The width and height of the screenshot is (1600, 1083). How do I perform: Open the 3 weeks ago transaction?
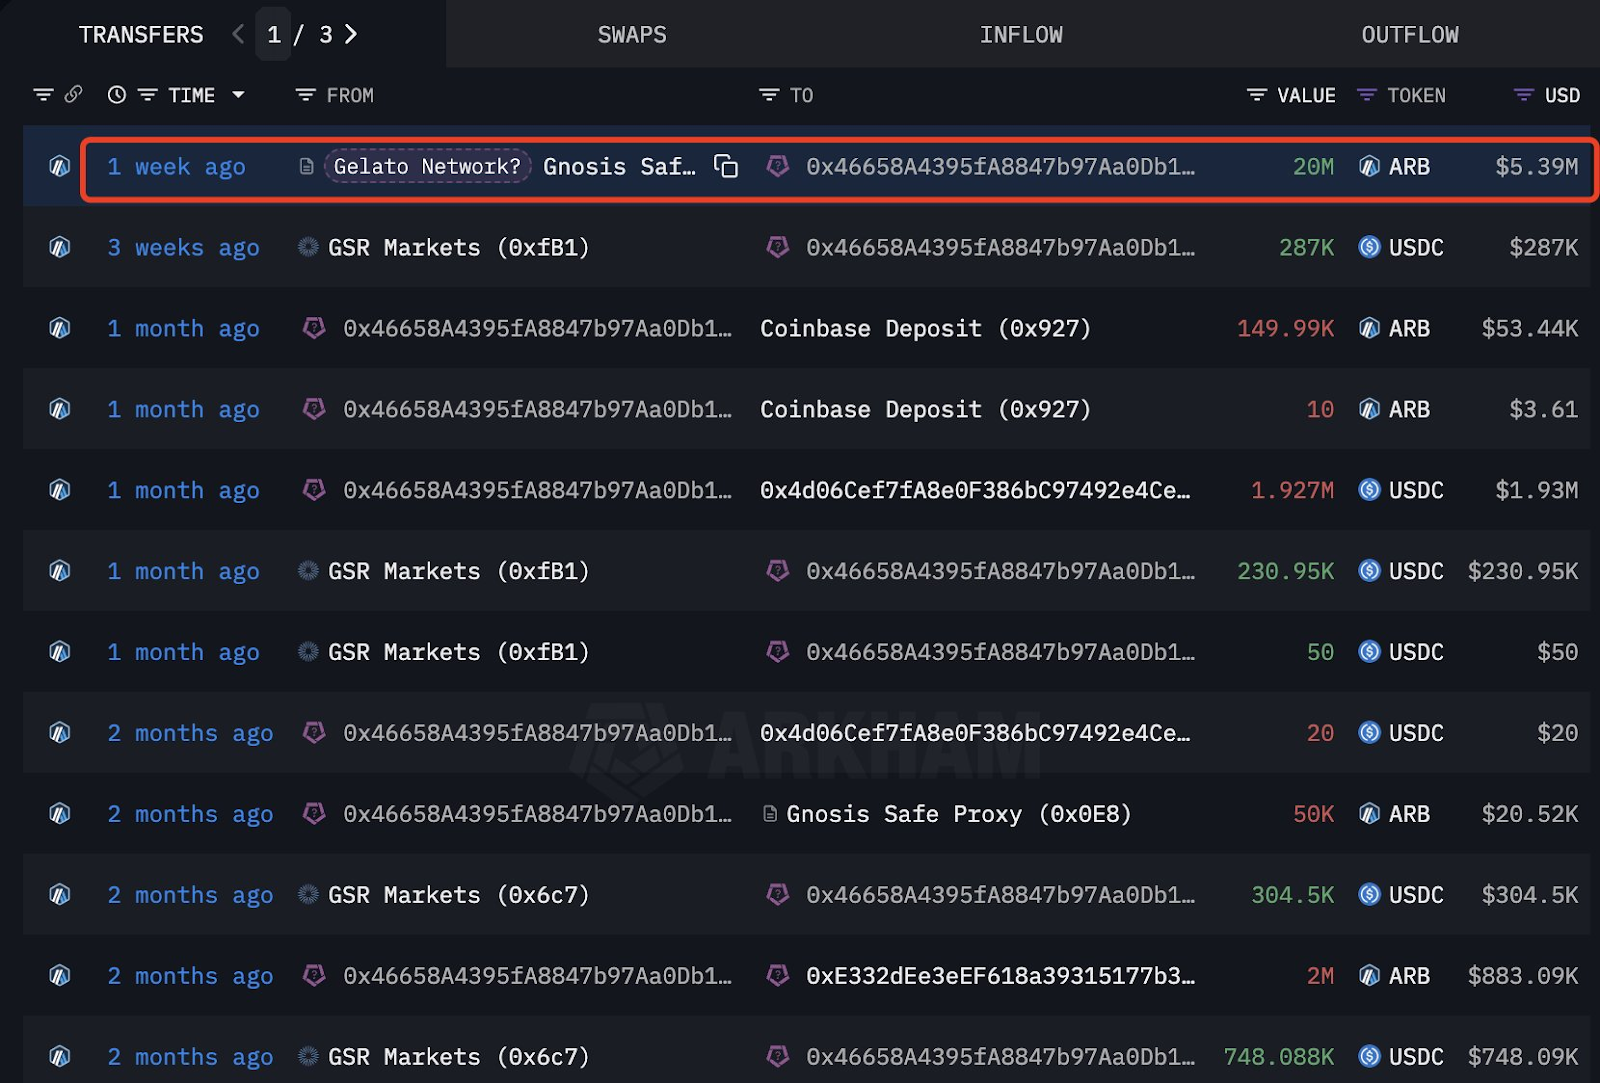pos(183,248)
